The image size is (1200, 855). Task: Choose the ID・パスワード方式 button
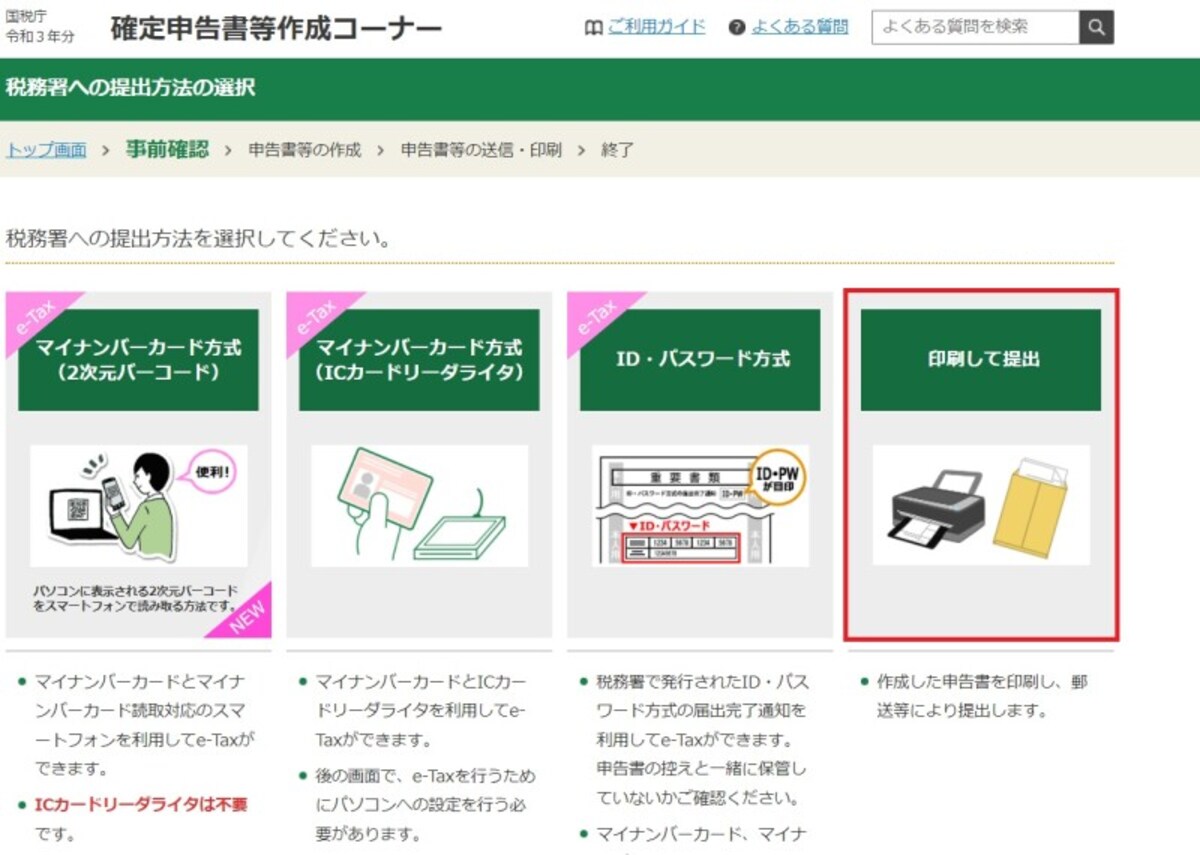coord(700,359)
